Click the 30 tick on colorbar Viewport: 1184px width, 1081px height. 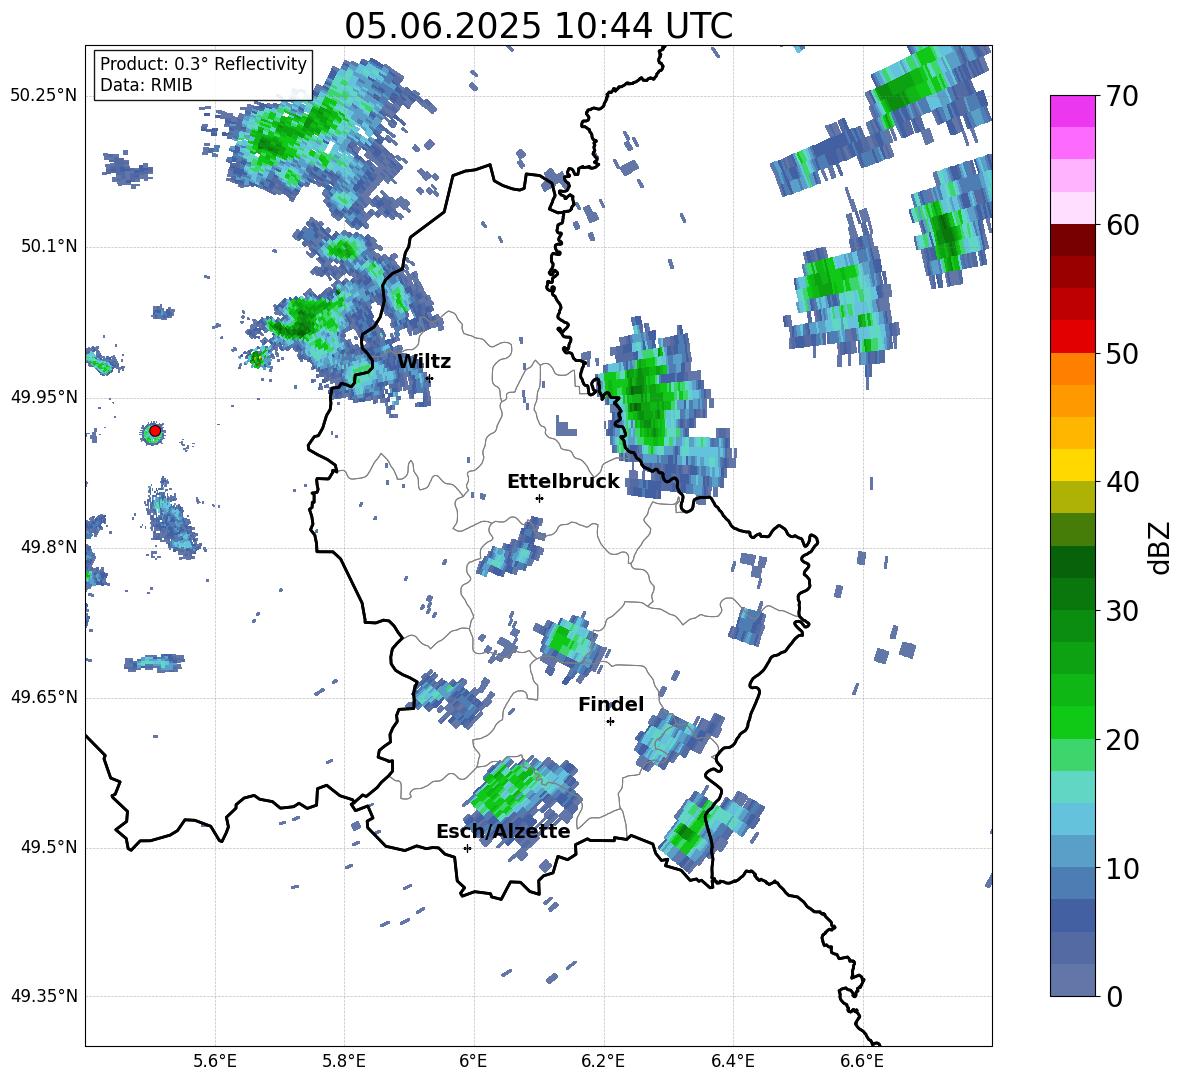point(1122,611)
